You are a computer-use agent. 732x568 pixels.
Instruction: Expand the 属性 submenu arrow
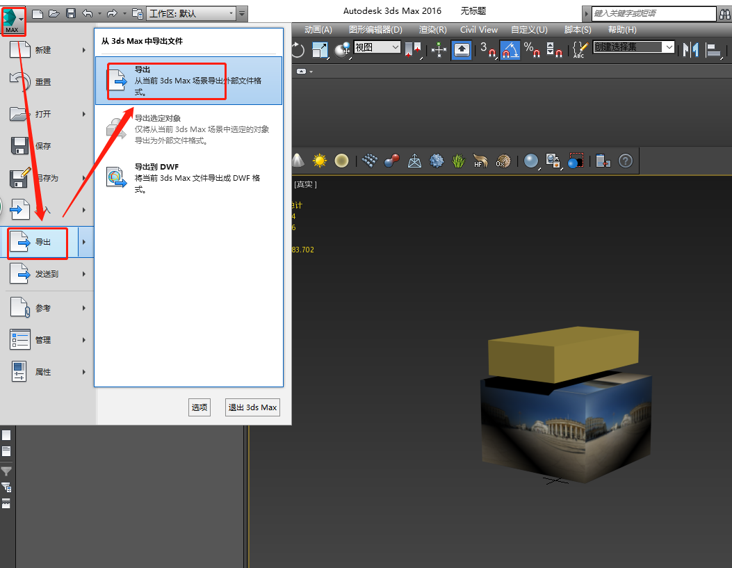coord(84,372)
